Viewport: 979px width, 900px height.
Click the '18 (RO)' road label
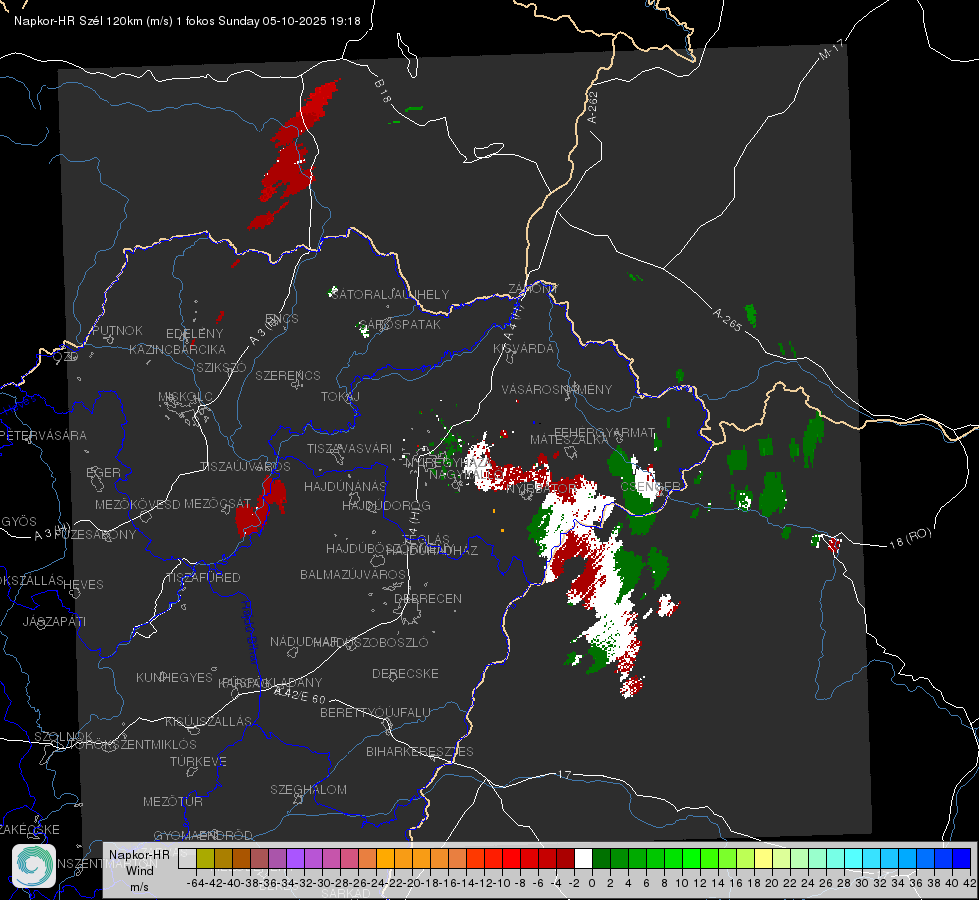(x=910, y=538)
